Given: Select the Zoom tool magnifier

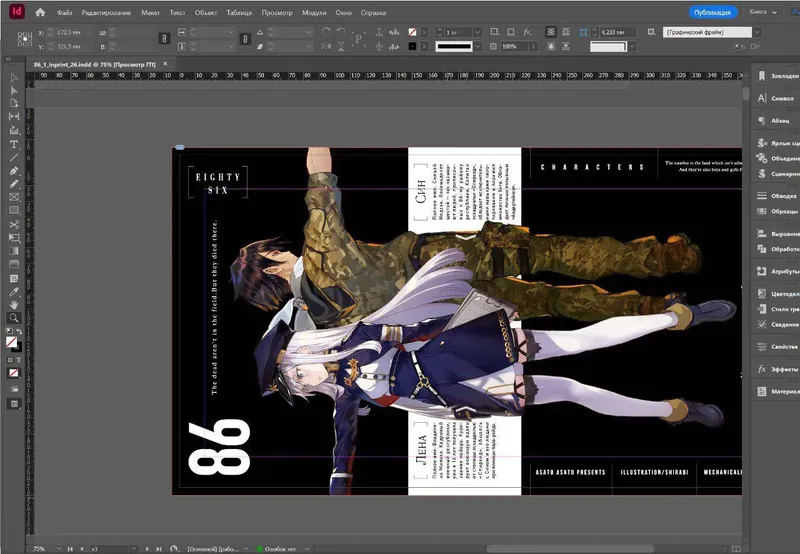Looking at the screenshot, I should [14, 317].
